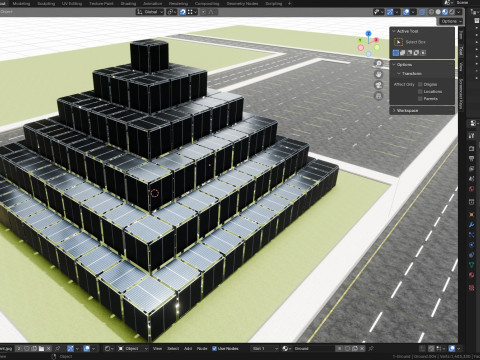Click the Select Box tool icon
This screenshot has height=360, width=480.
point(398,42)
